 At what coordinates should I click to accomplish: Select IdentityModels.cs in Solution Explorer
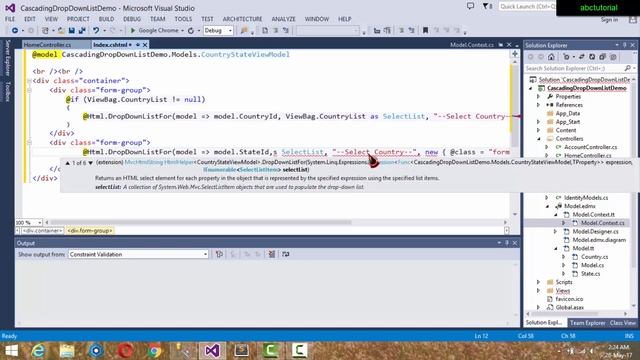[586, 198]
